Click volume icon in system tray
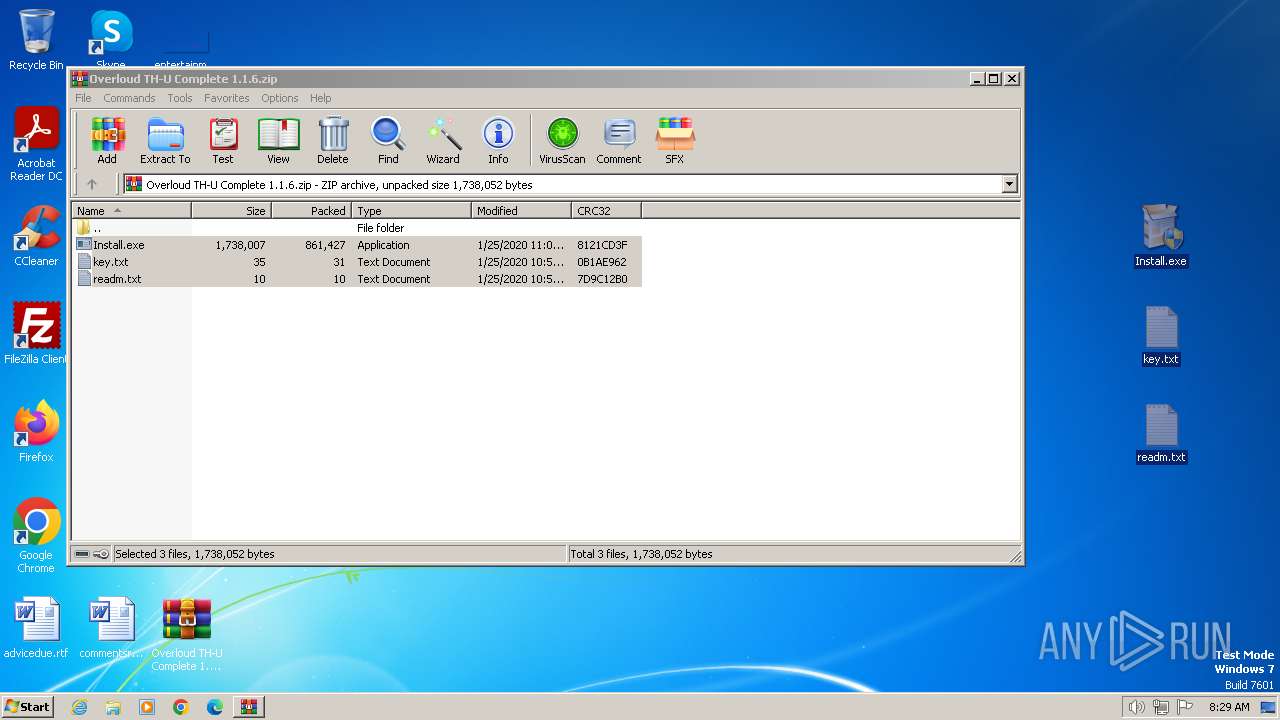The image size is (1280, 720). pyautogui.click(x=1136, y=707)
